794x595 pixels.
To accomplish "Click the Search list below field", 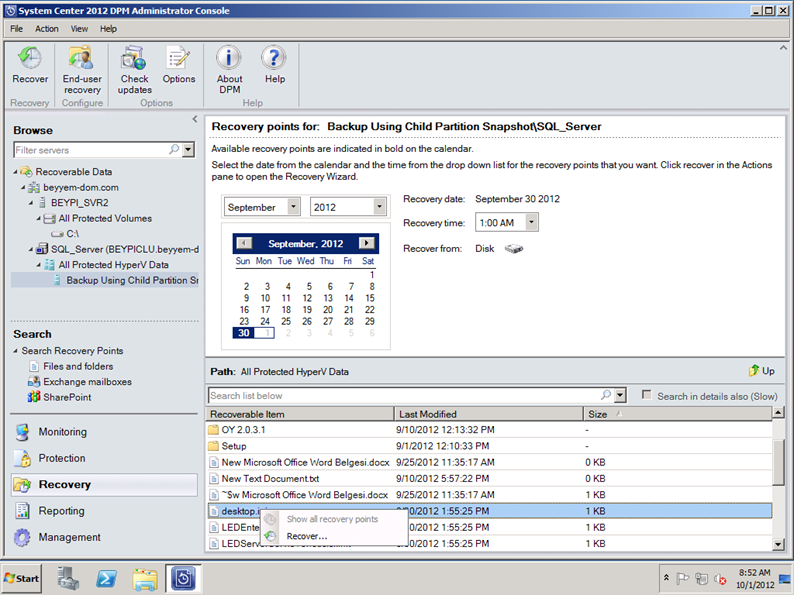I will coord(404,395).
